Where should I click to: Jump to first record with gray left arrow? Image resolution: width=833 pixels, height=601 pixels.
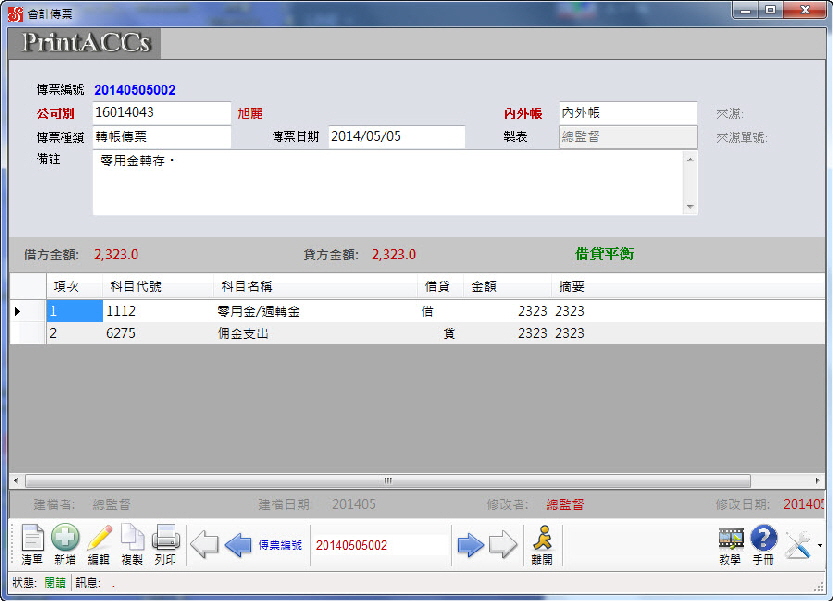[204, 545]
